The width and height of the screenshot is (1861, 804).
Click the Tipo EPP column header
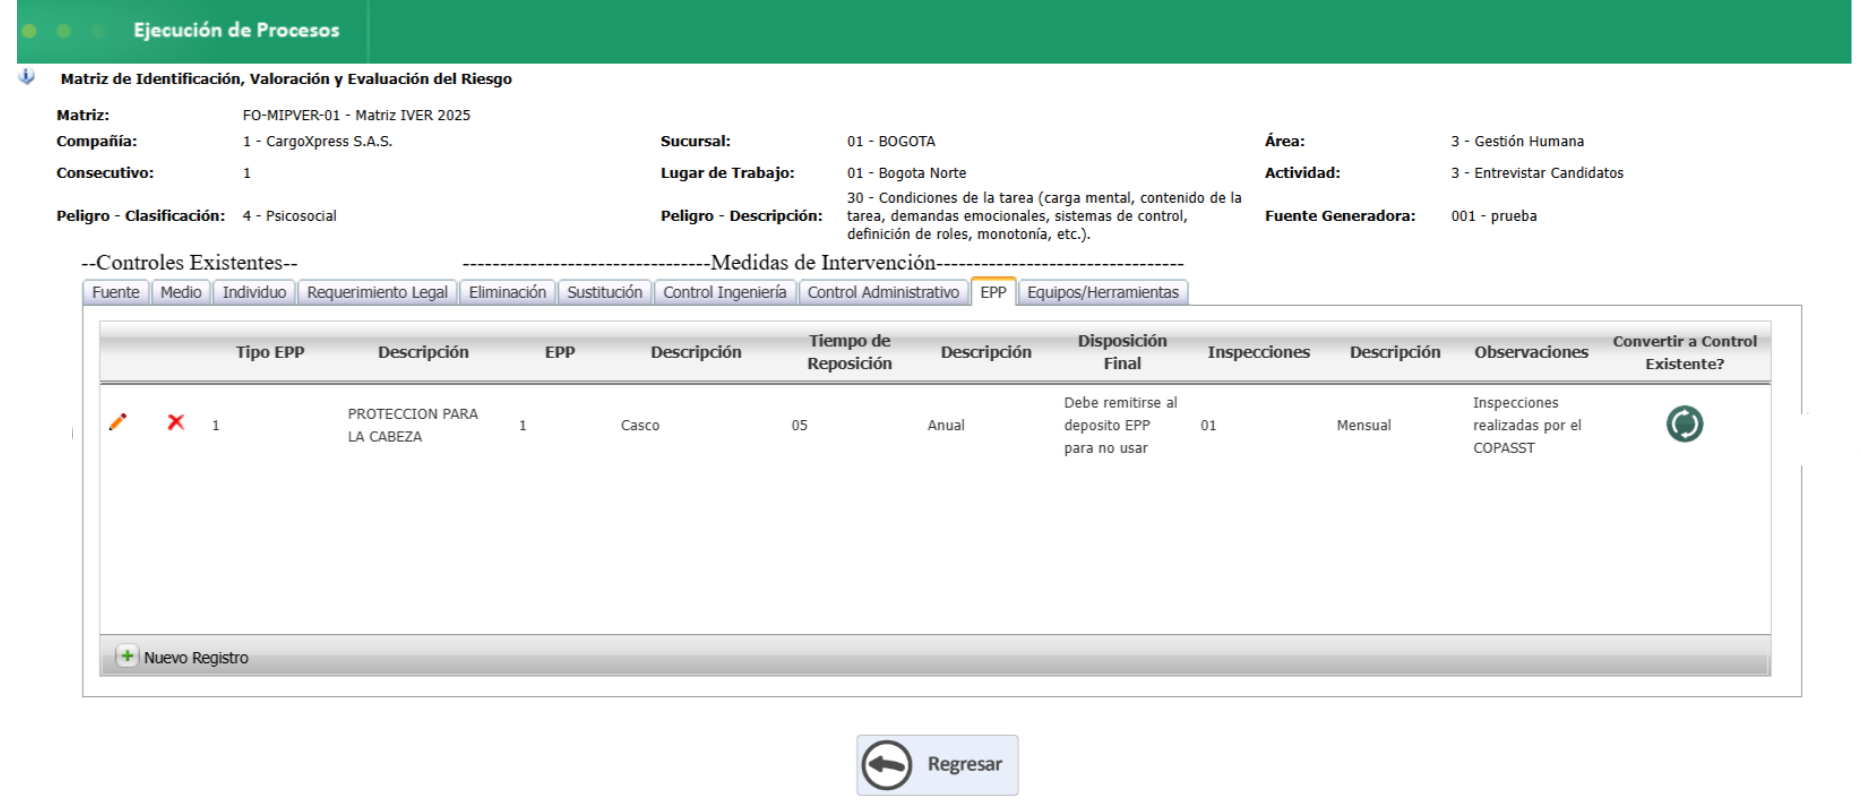pyautogui.click(x=270, y=352)
